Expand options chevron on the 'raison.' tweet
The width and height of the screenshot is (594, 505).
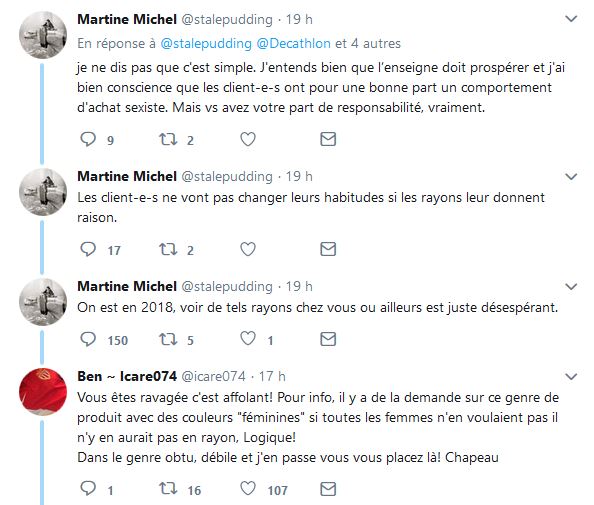571,176
